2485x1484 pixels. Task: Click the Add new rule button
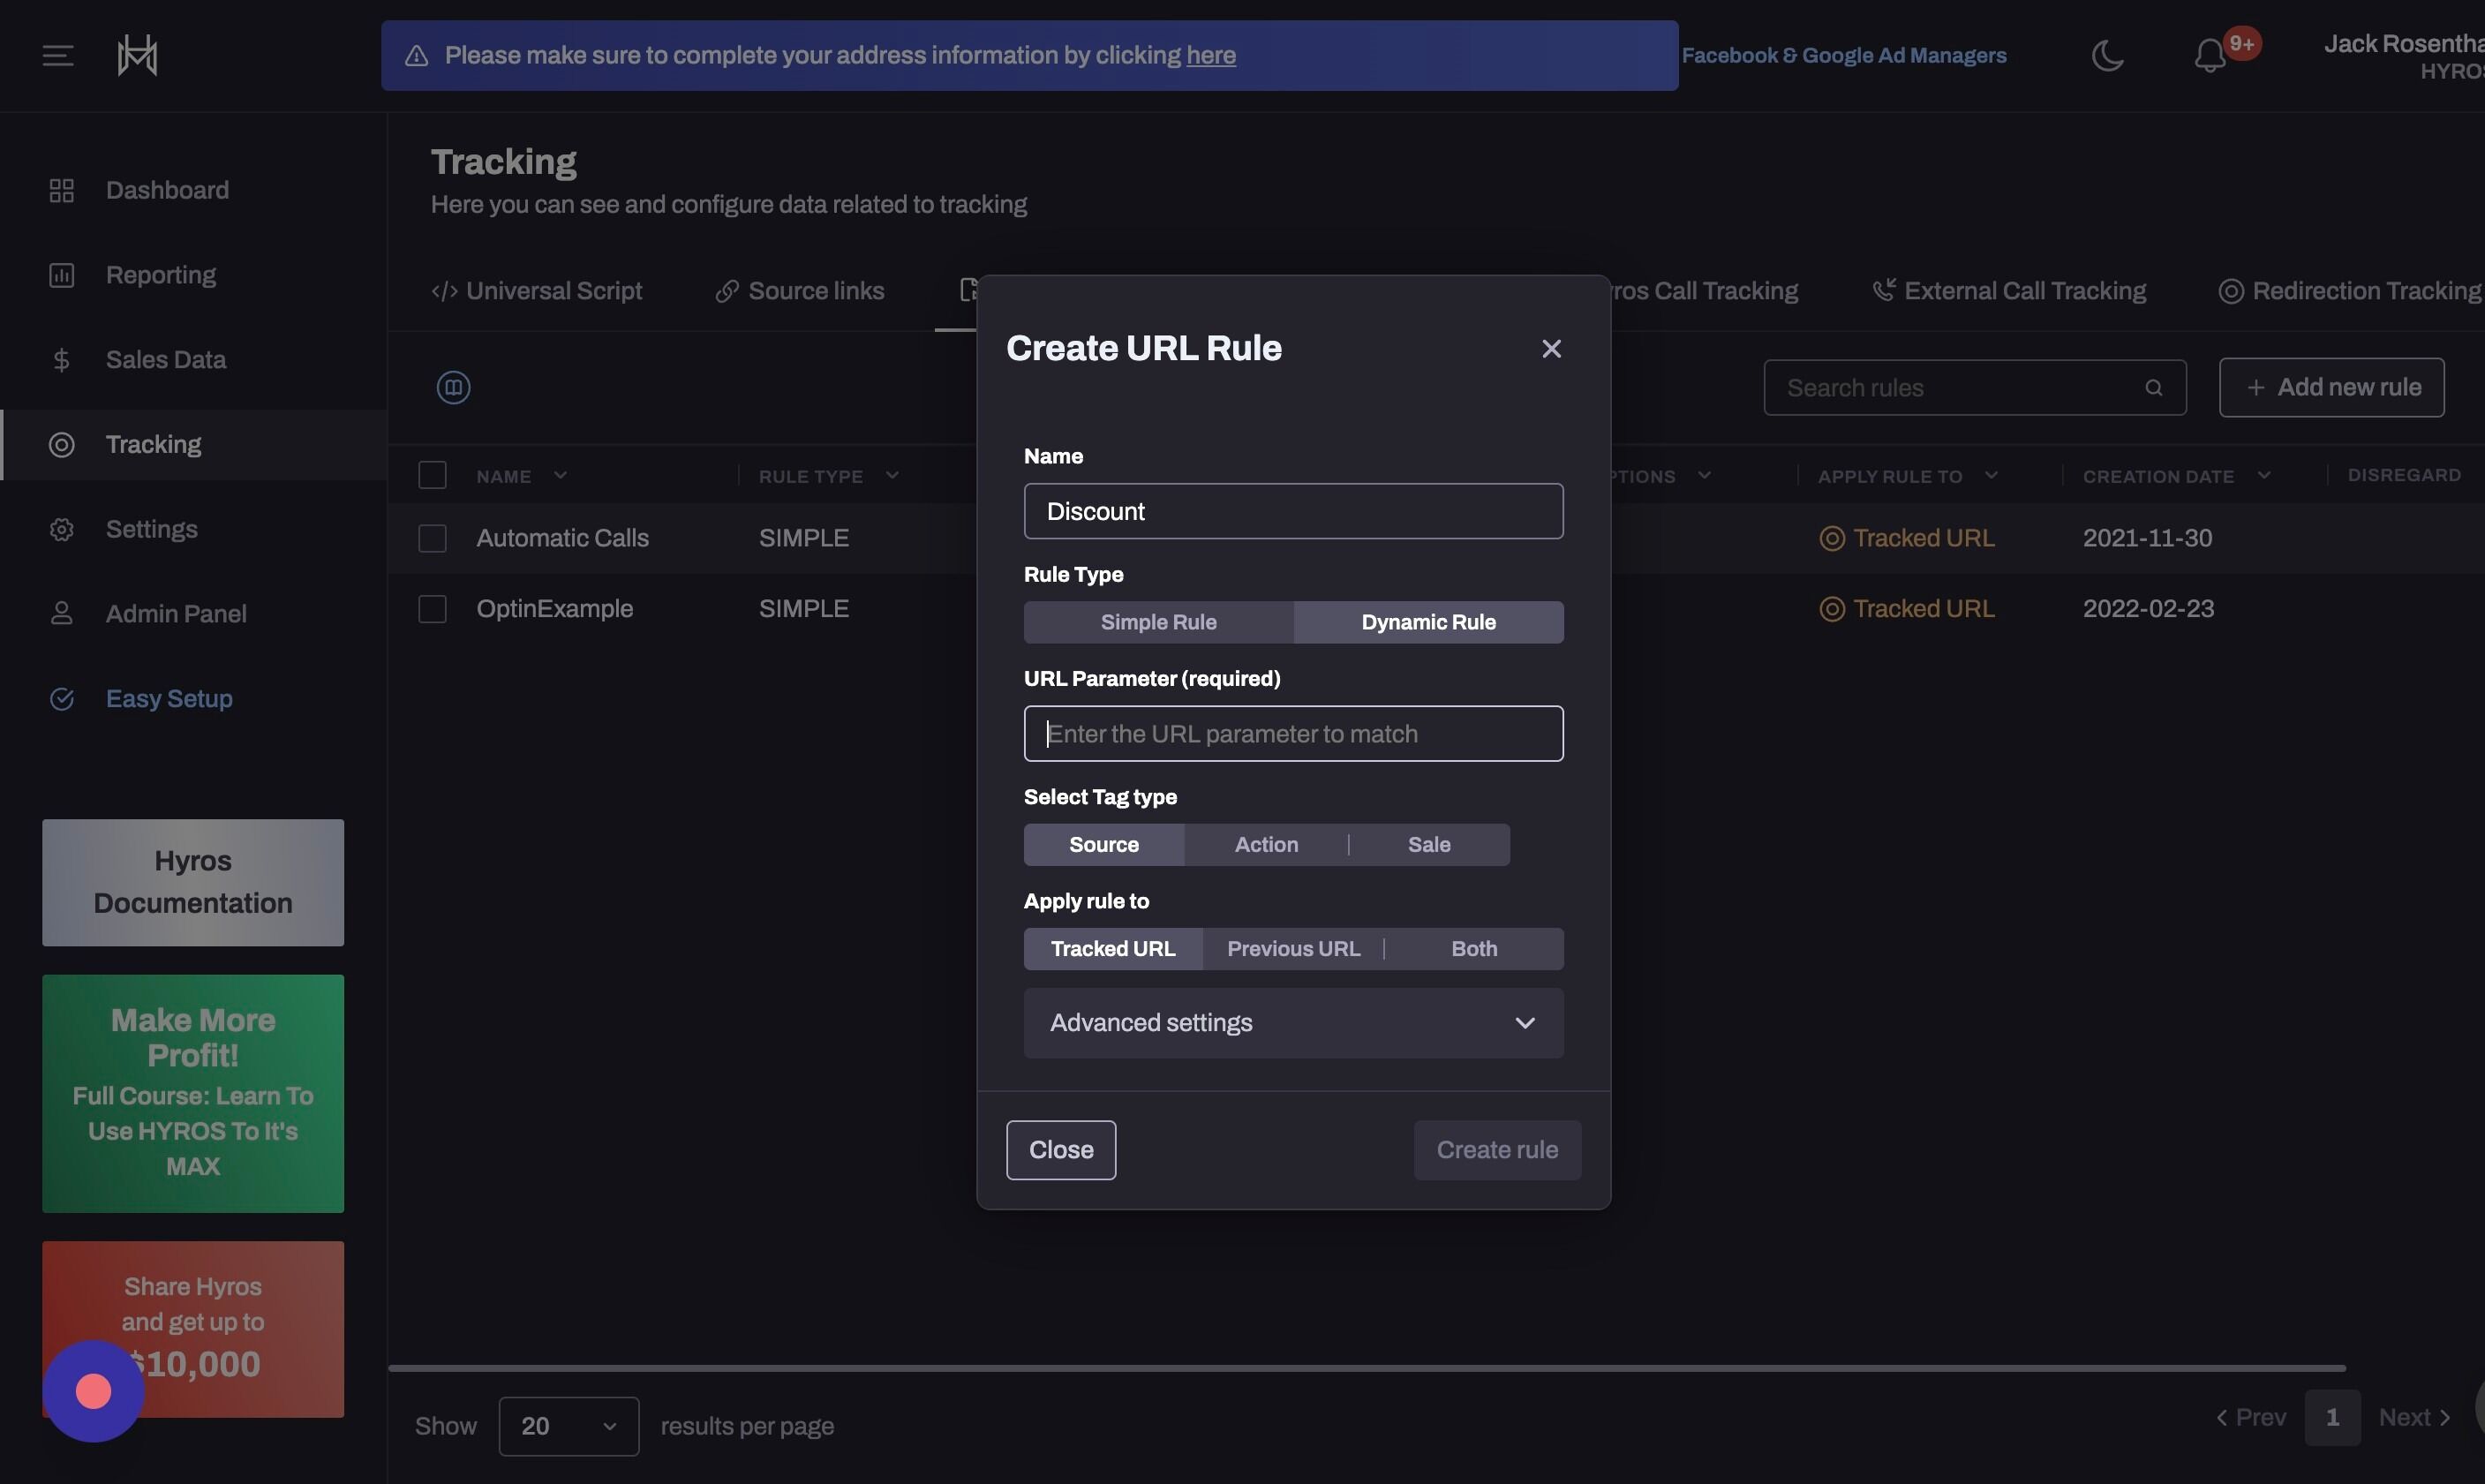(x=2331, y=387)
